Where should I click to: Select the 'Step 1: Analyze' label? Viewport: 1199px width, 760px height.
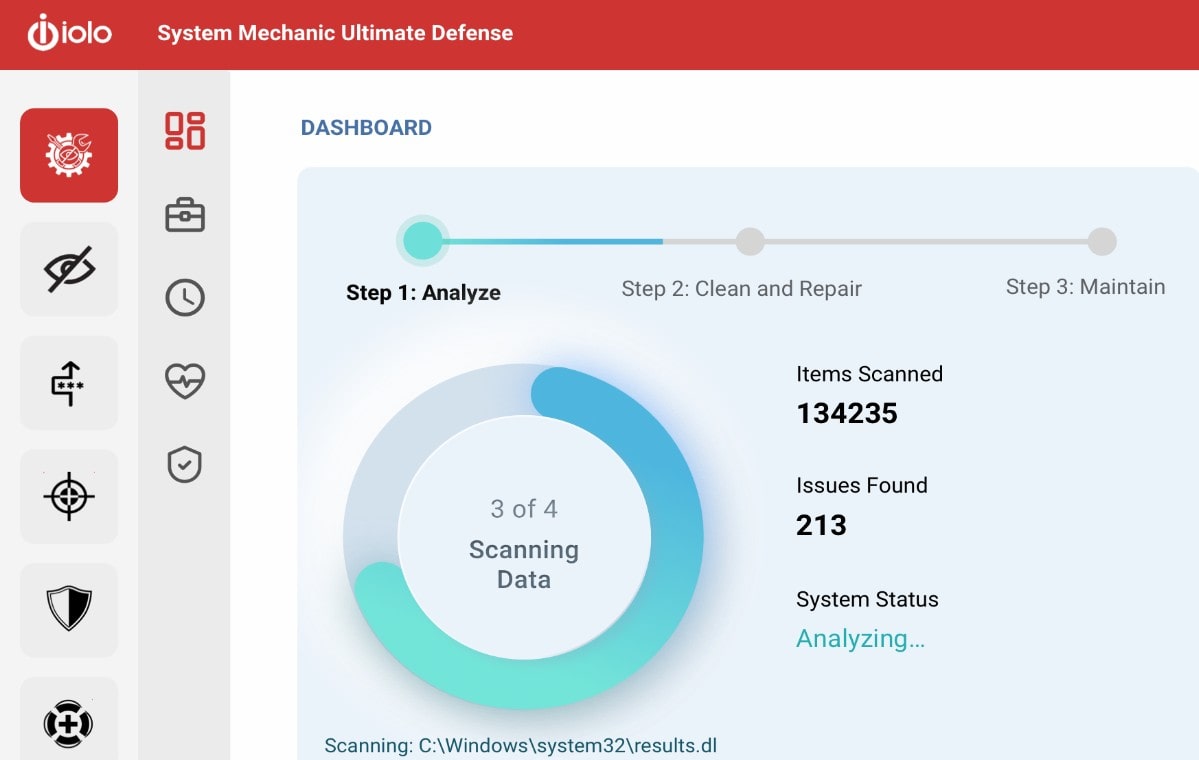click(424, 293)
